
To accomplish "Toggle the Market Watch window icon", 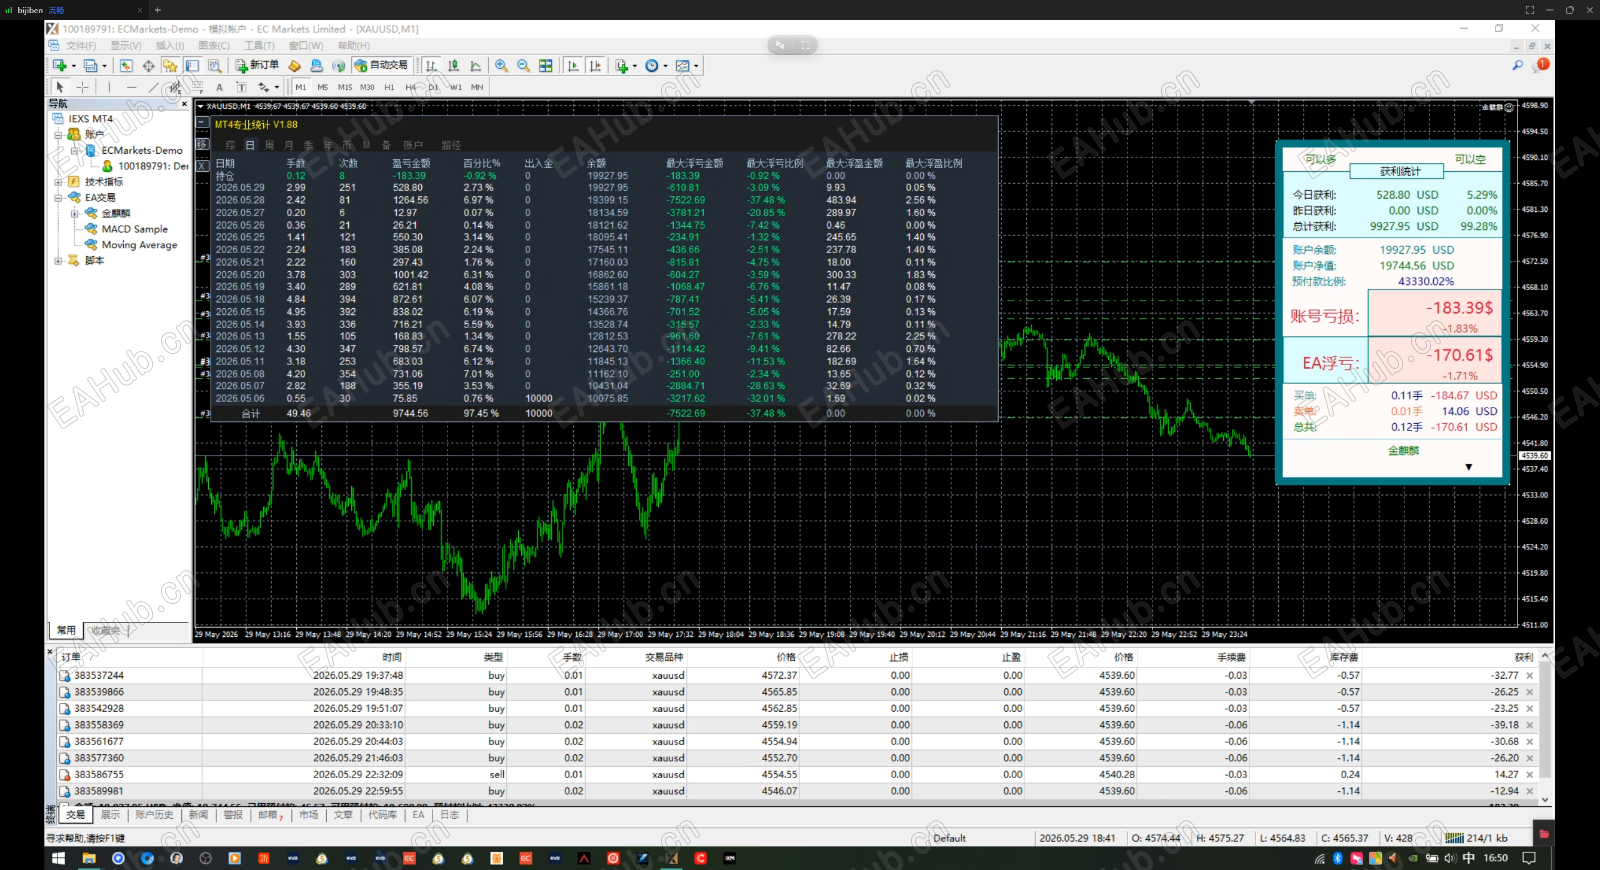I will point(126,65).
